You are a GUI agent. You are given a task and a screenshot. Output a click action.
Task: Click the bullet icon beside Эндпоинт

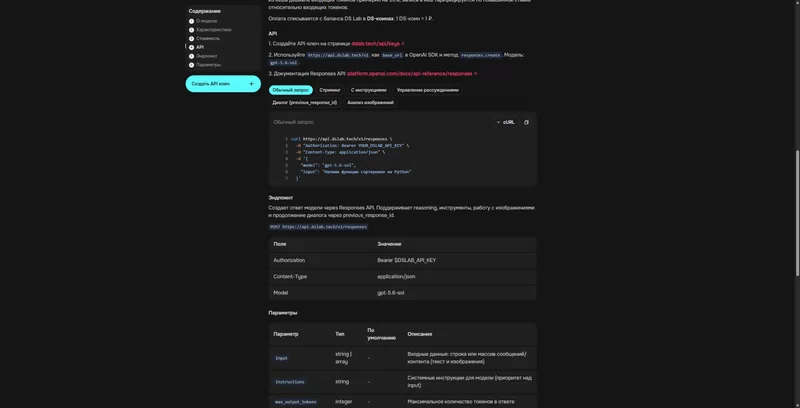pyautogui.click(x=191, y=56)
